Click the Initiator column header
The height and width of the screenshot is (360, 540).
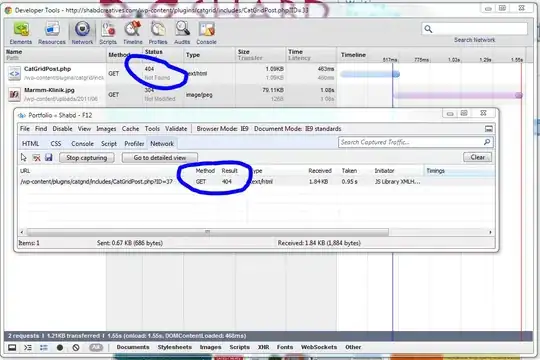[384, 171]
